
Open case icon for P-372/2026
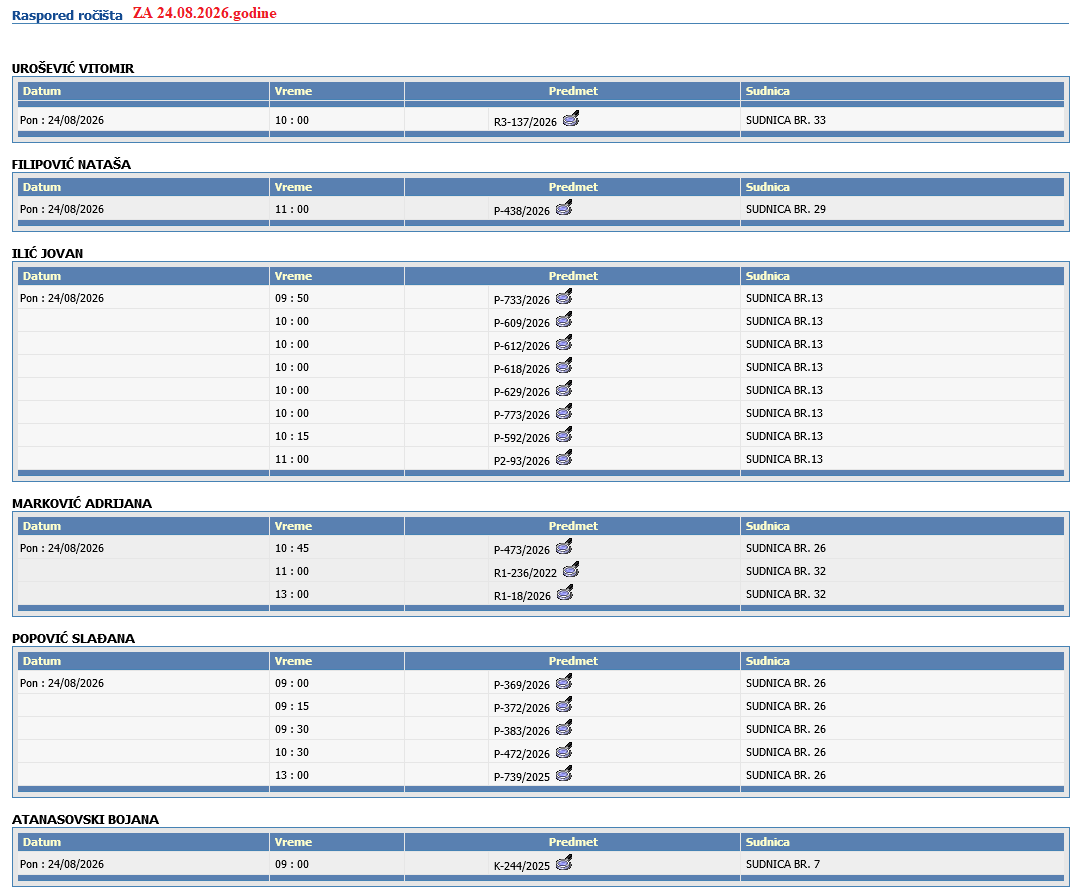click(564, 705)
